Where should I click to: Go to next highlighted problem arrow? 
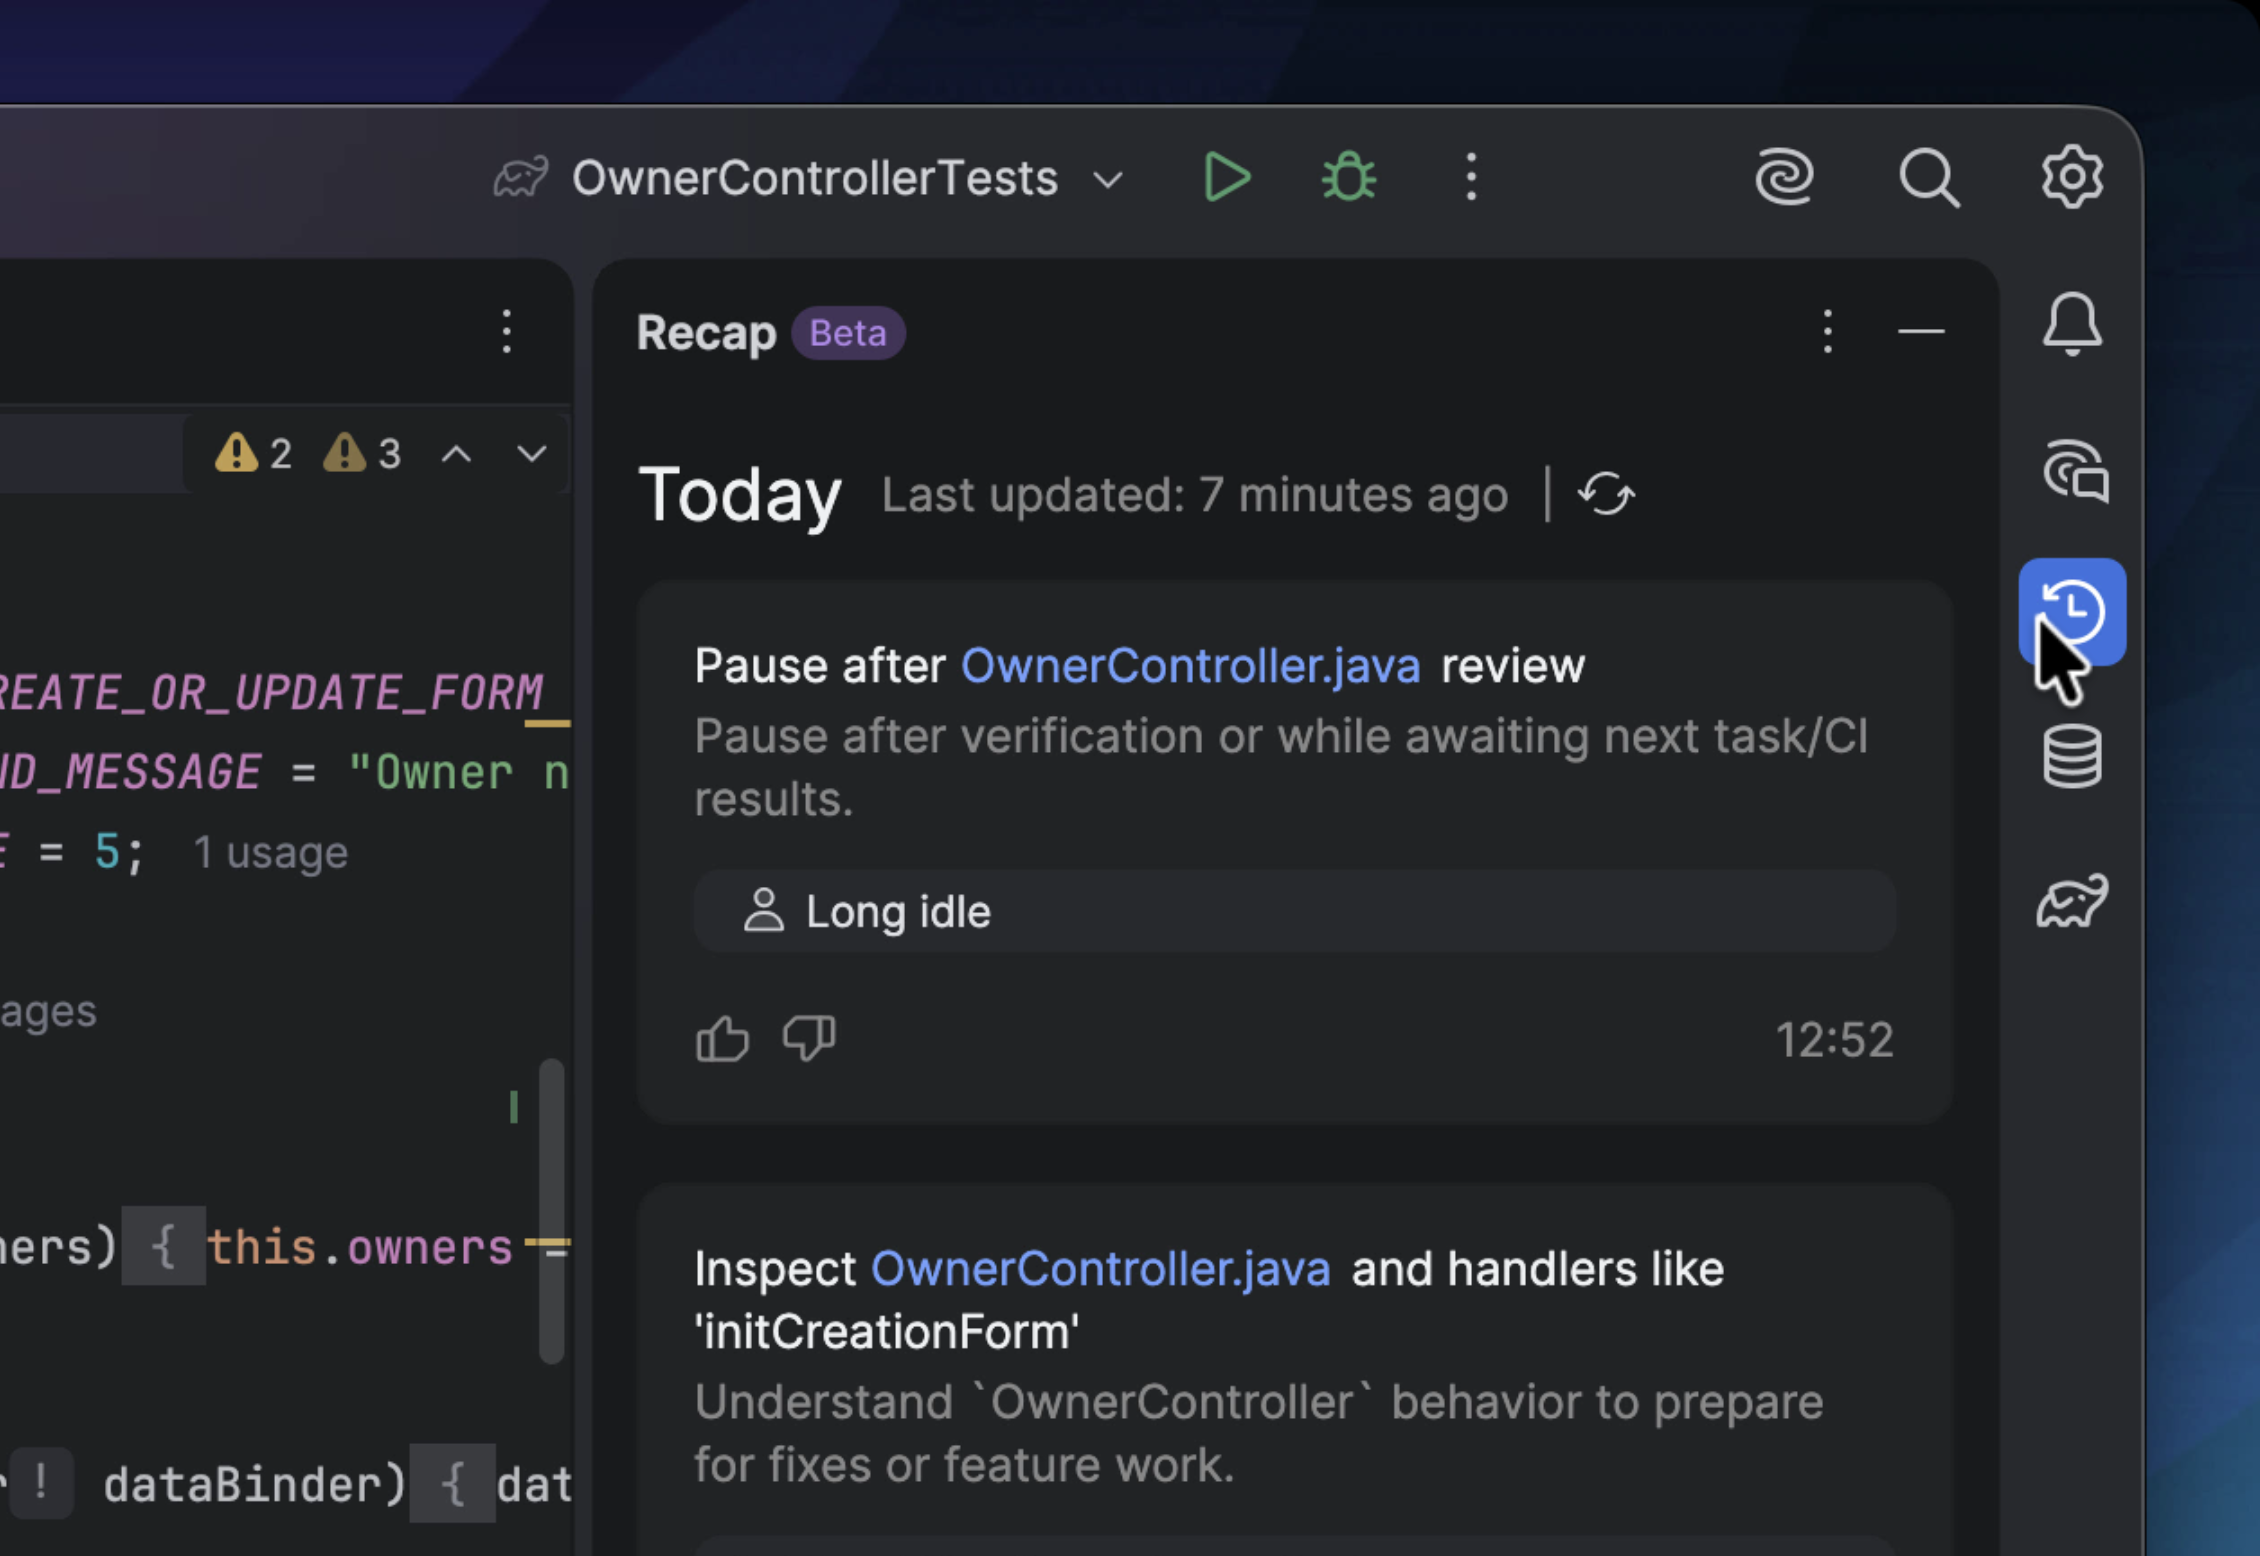[x=531, y=454]
